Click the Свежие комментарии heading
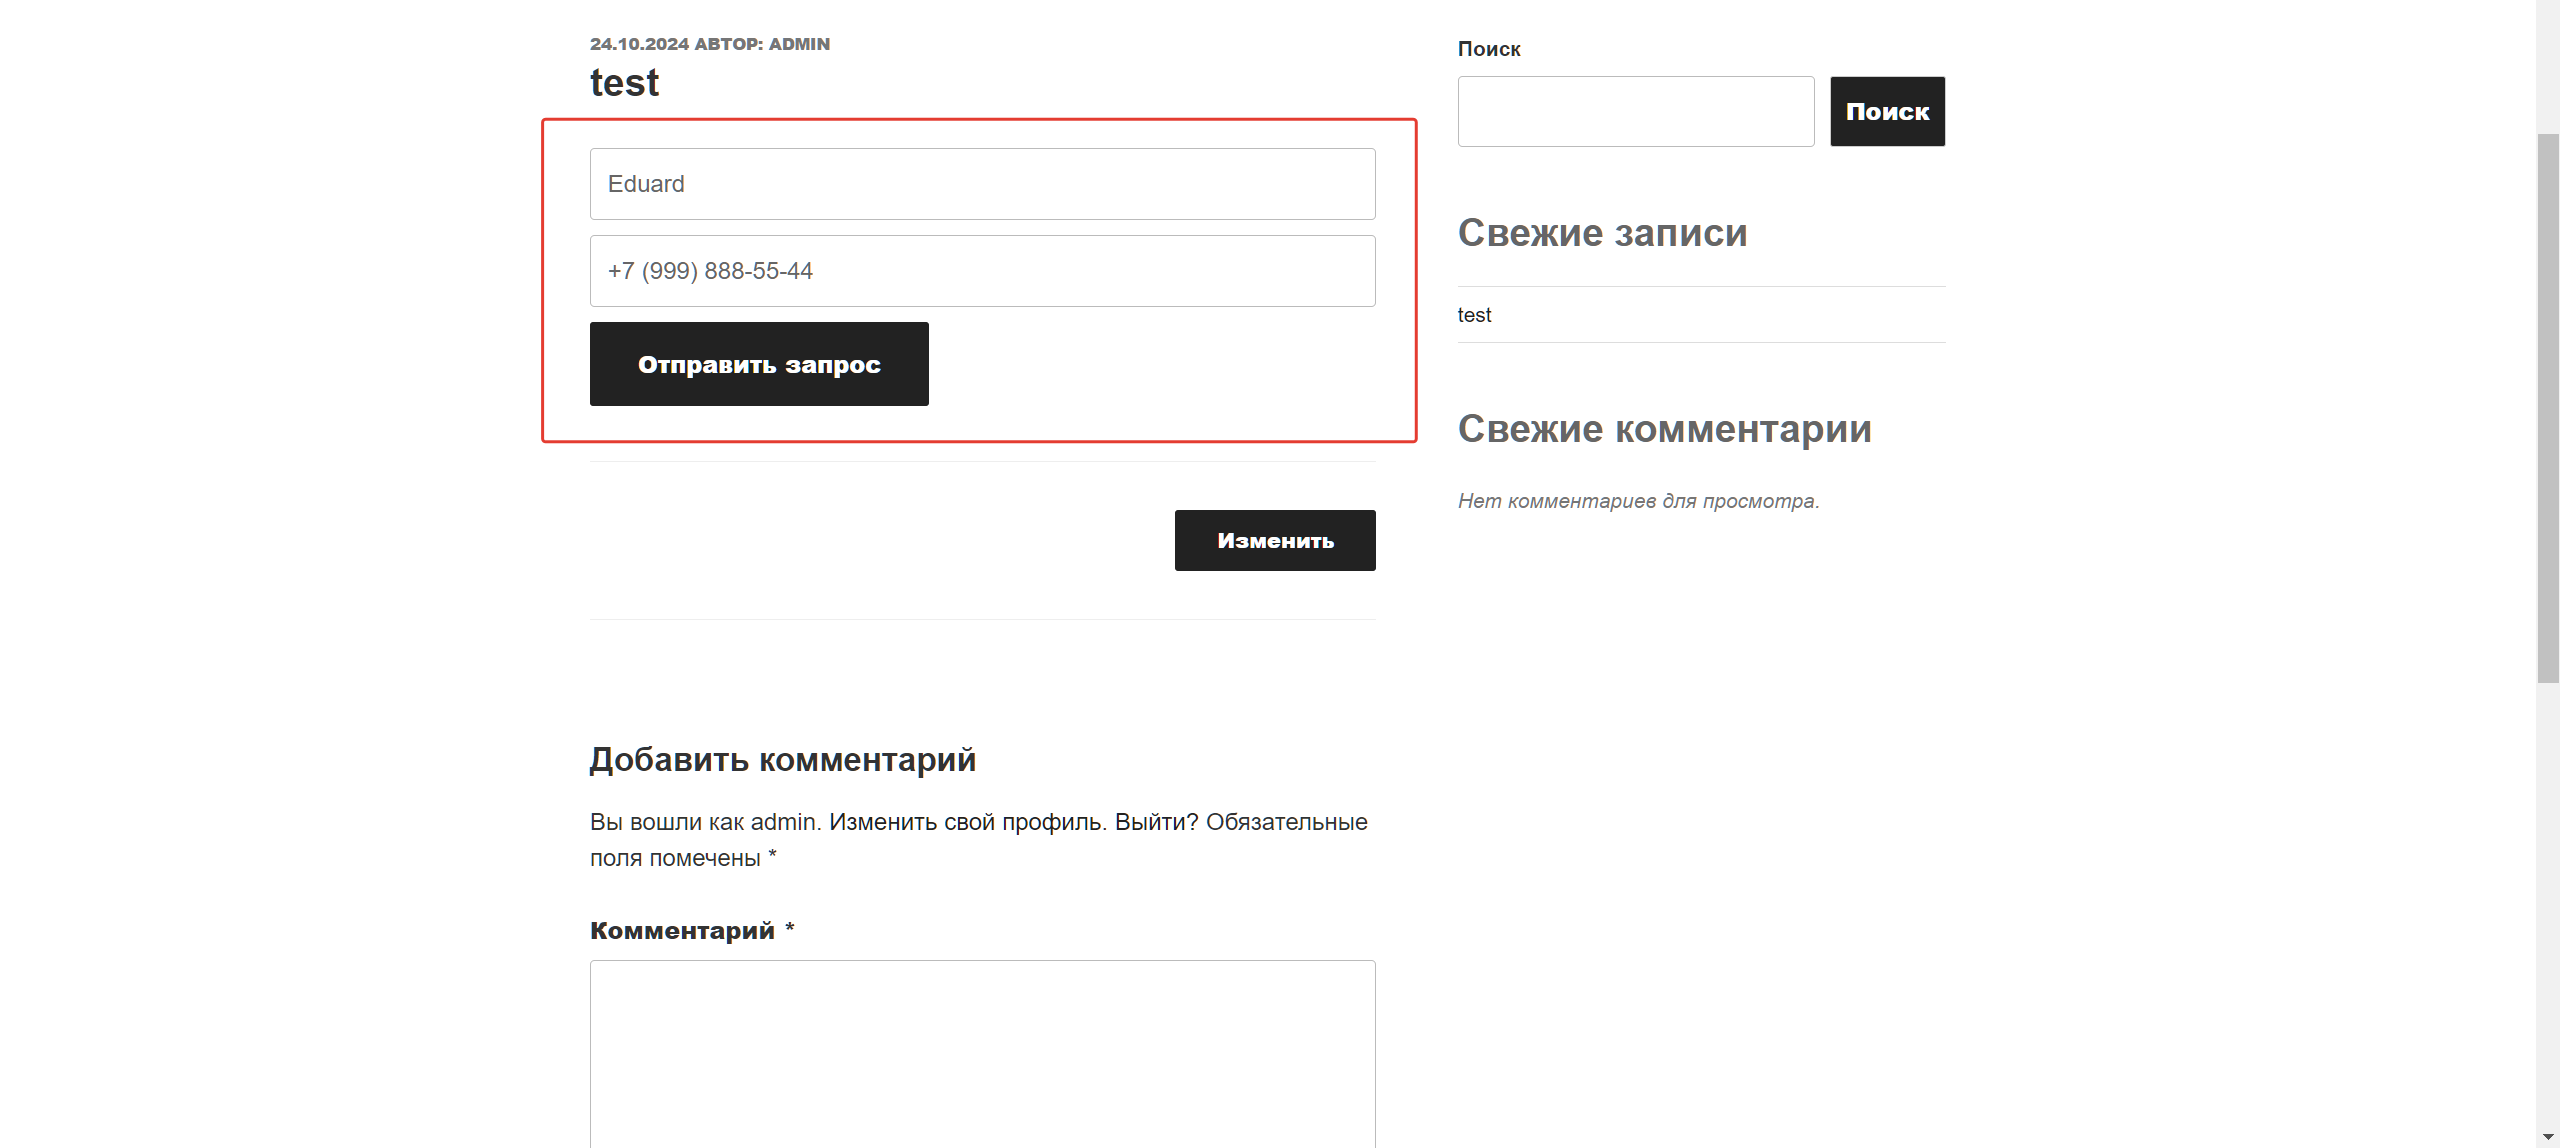The height and width of the screenshot is (1148, 2560). pyautogui.click(x=1664, y=429)
